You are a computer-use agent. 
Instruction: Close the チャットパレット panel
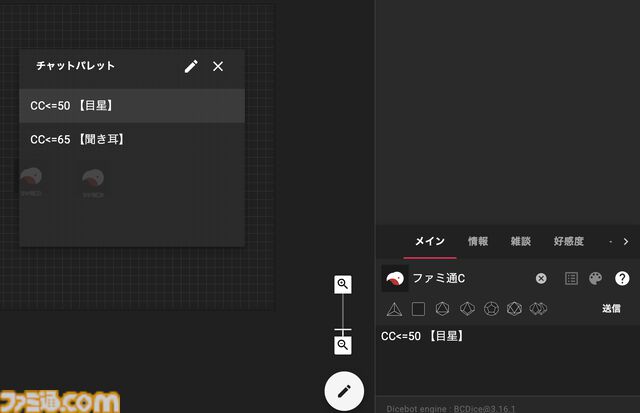point(218,66)
